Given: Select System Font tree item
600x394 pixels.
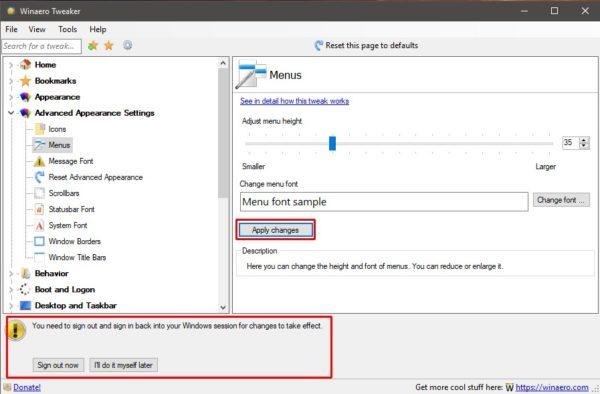Looking at the screenshot, I should point(68,225).
